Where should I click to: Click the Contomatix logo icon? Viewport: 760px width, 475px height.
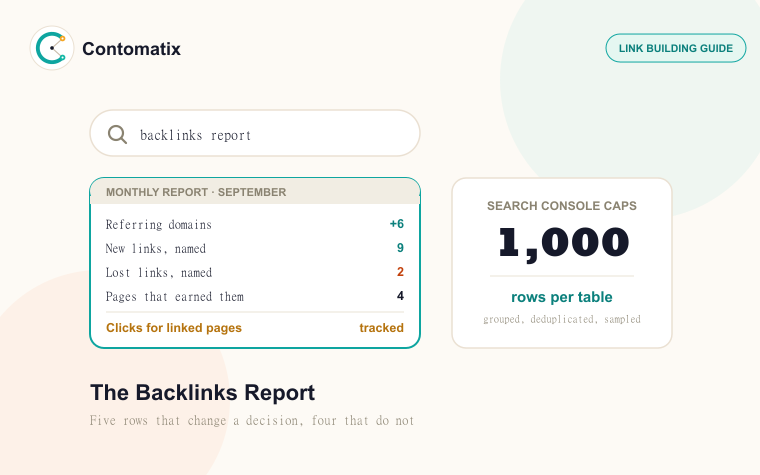pos(52,48)
